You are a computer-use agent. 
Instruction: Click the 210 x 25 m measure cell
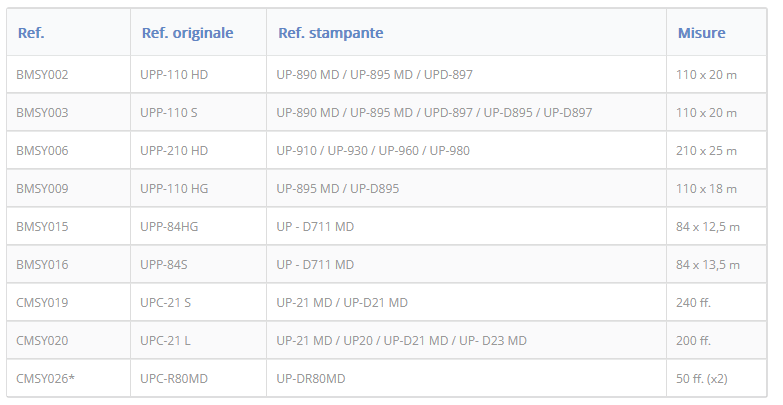(717, 150)
